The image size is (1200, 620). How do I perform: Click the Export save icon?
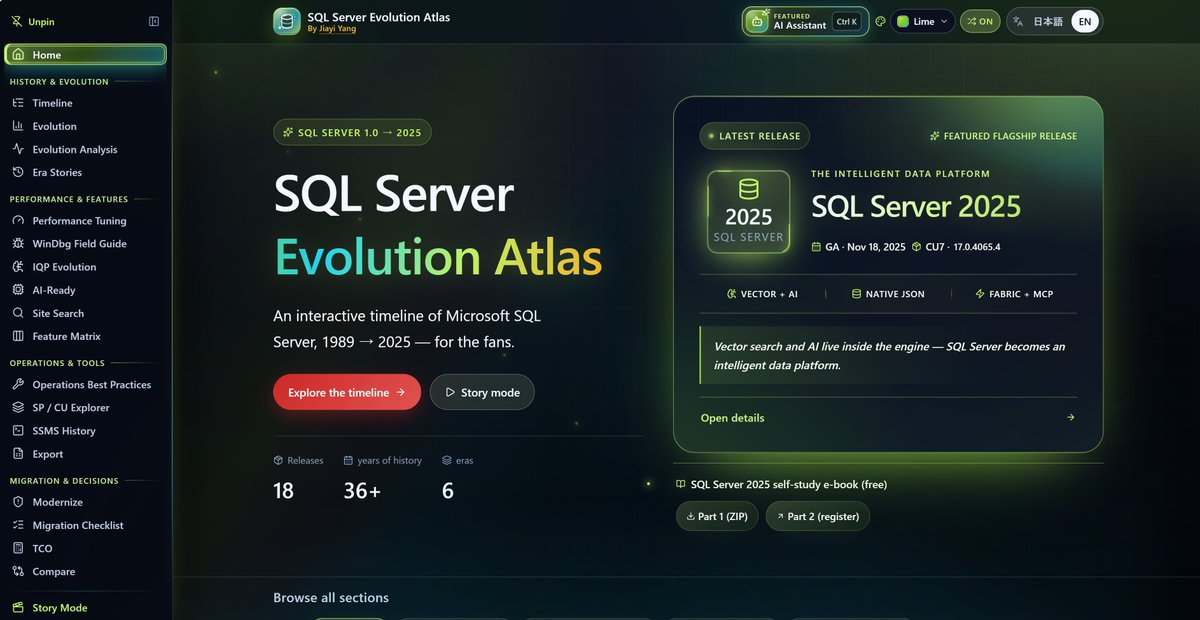tap(18, 454)
